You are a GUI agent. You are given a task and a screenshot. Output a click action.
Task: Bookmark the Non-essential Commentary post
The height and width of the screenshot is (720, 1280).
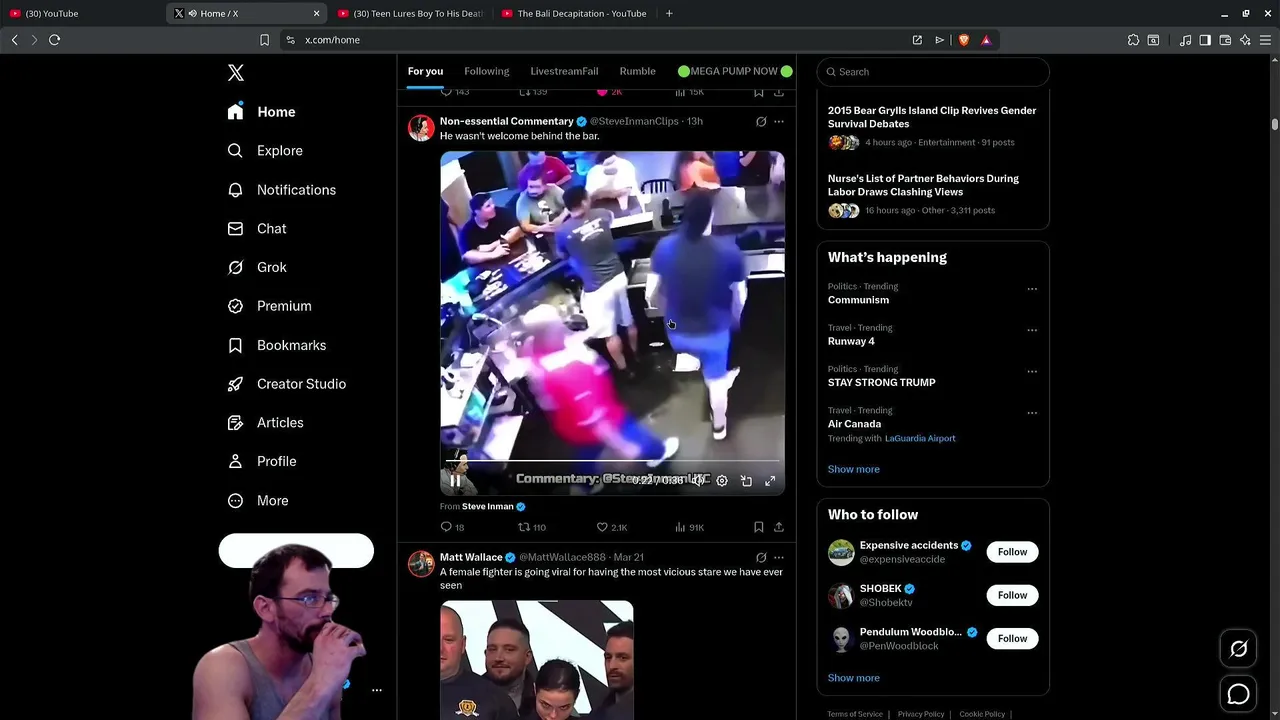coord(758,527)
